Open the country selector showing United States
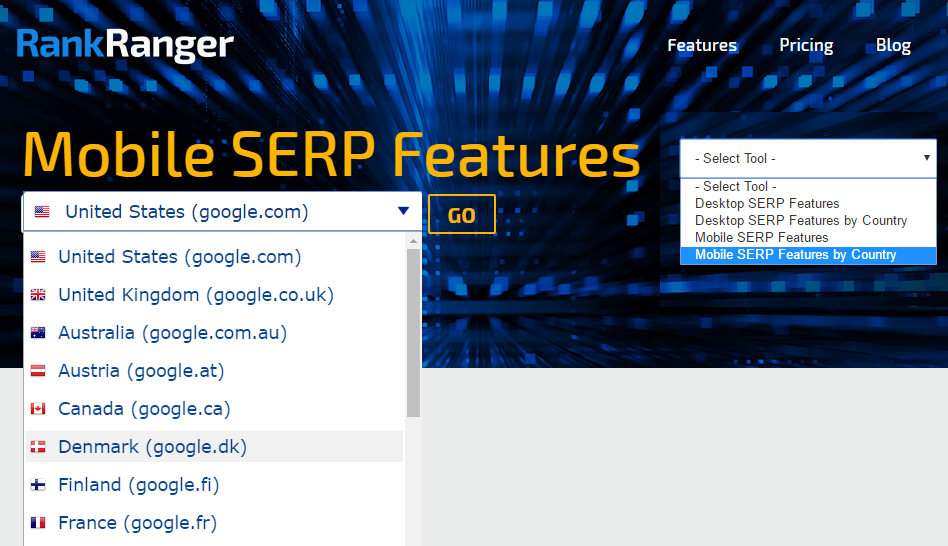This screenshot has height=546, width=948. click(x=222, y=212)
